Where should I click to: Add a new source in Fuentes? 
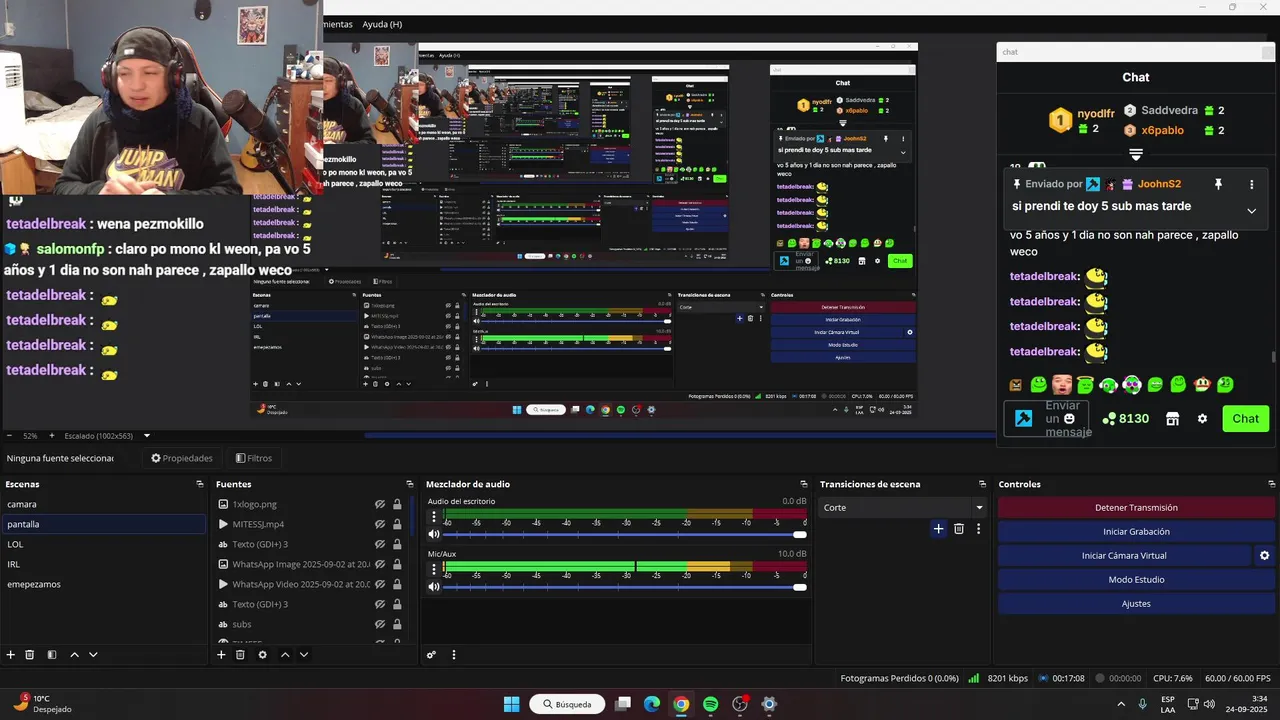click(x=221, y=655)
